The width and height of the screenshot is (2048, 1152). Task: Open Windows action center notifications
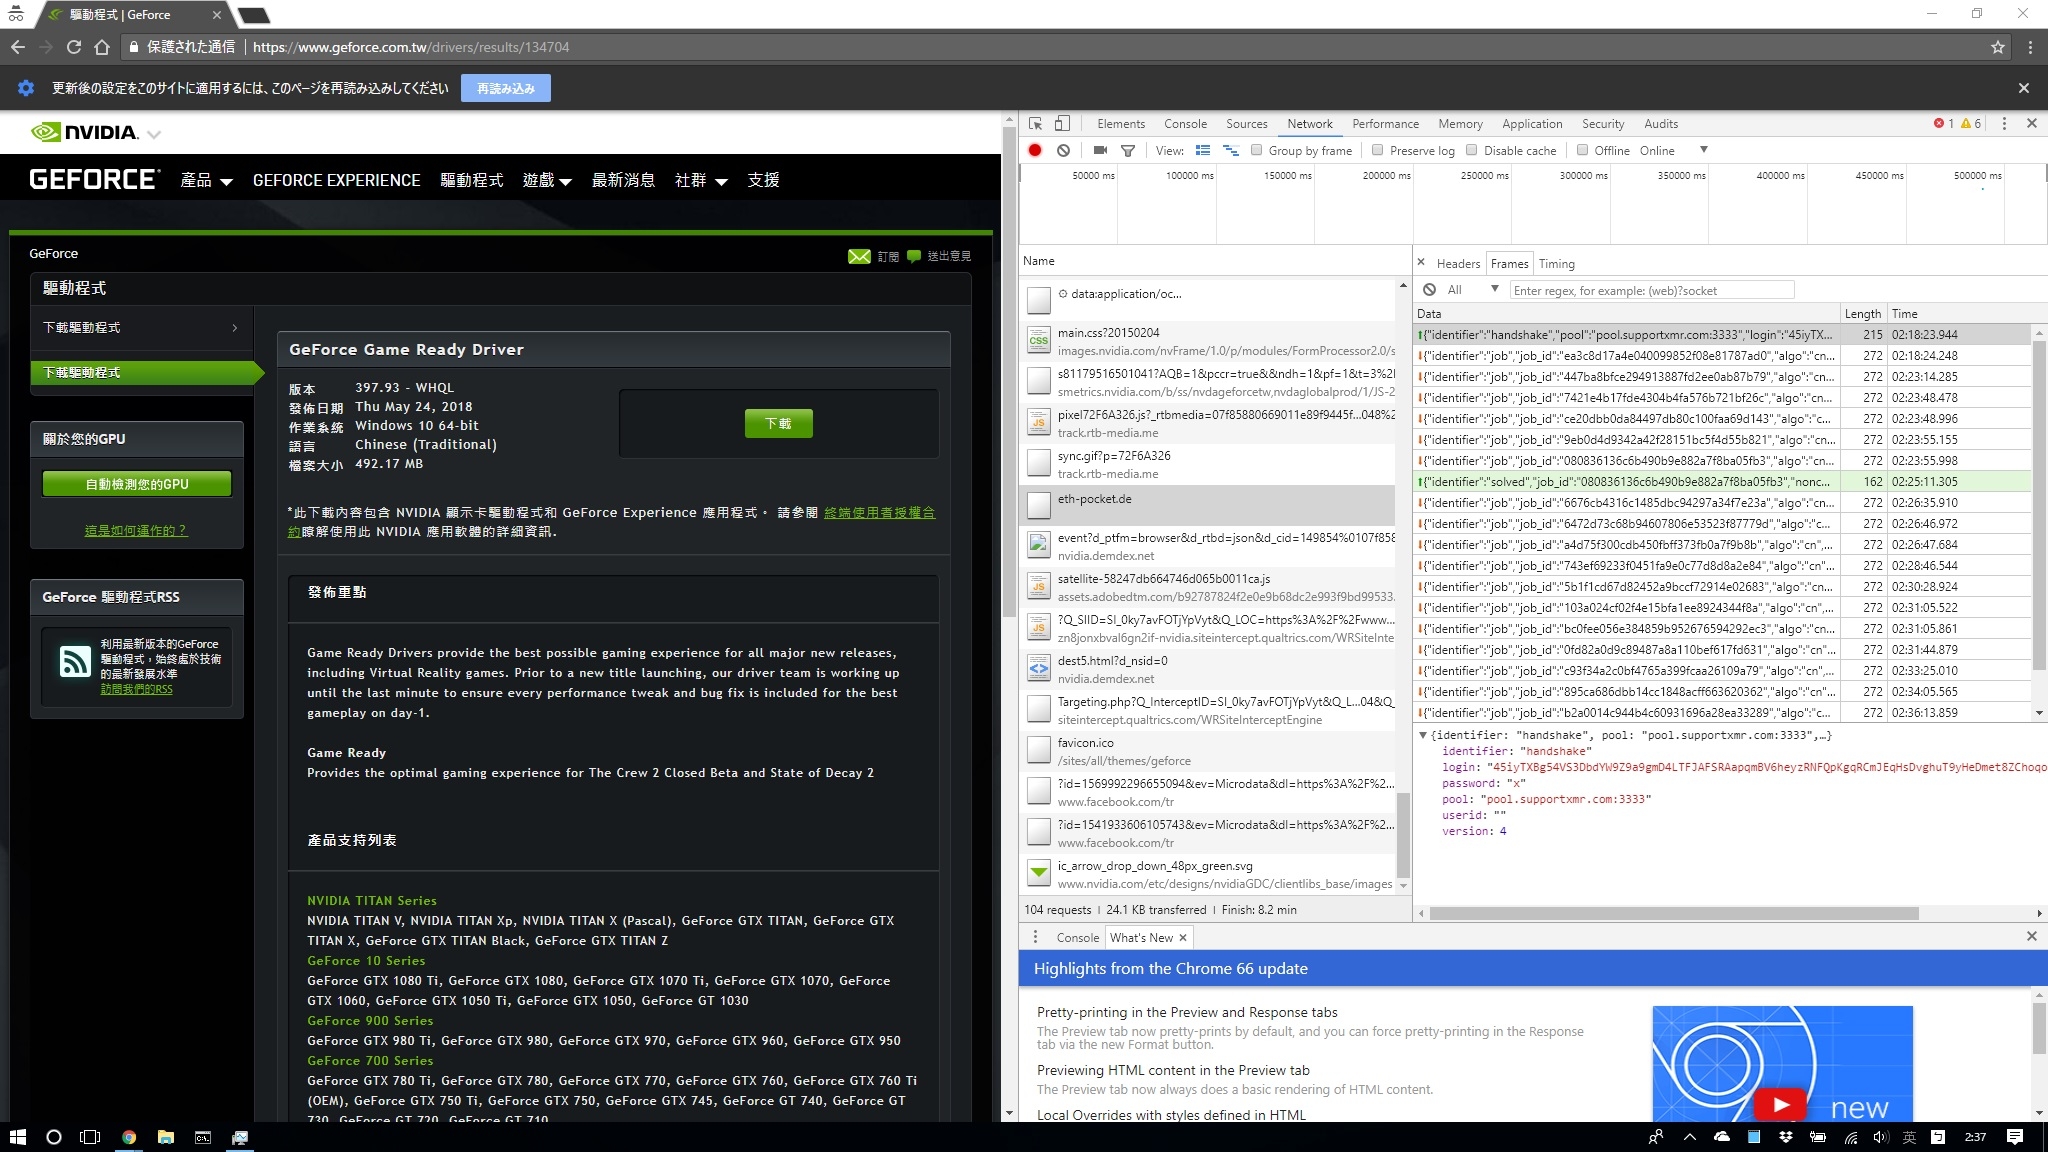tap(2015, 1137)
